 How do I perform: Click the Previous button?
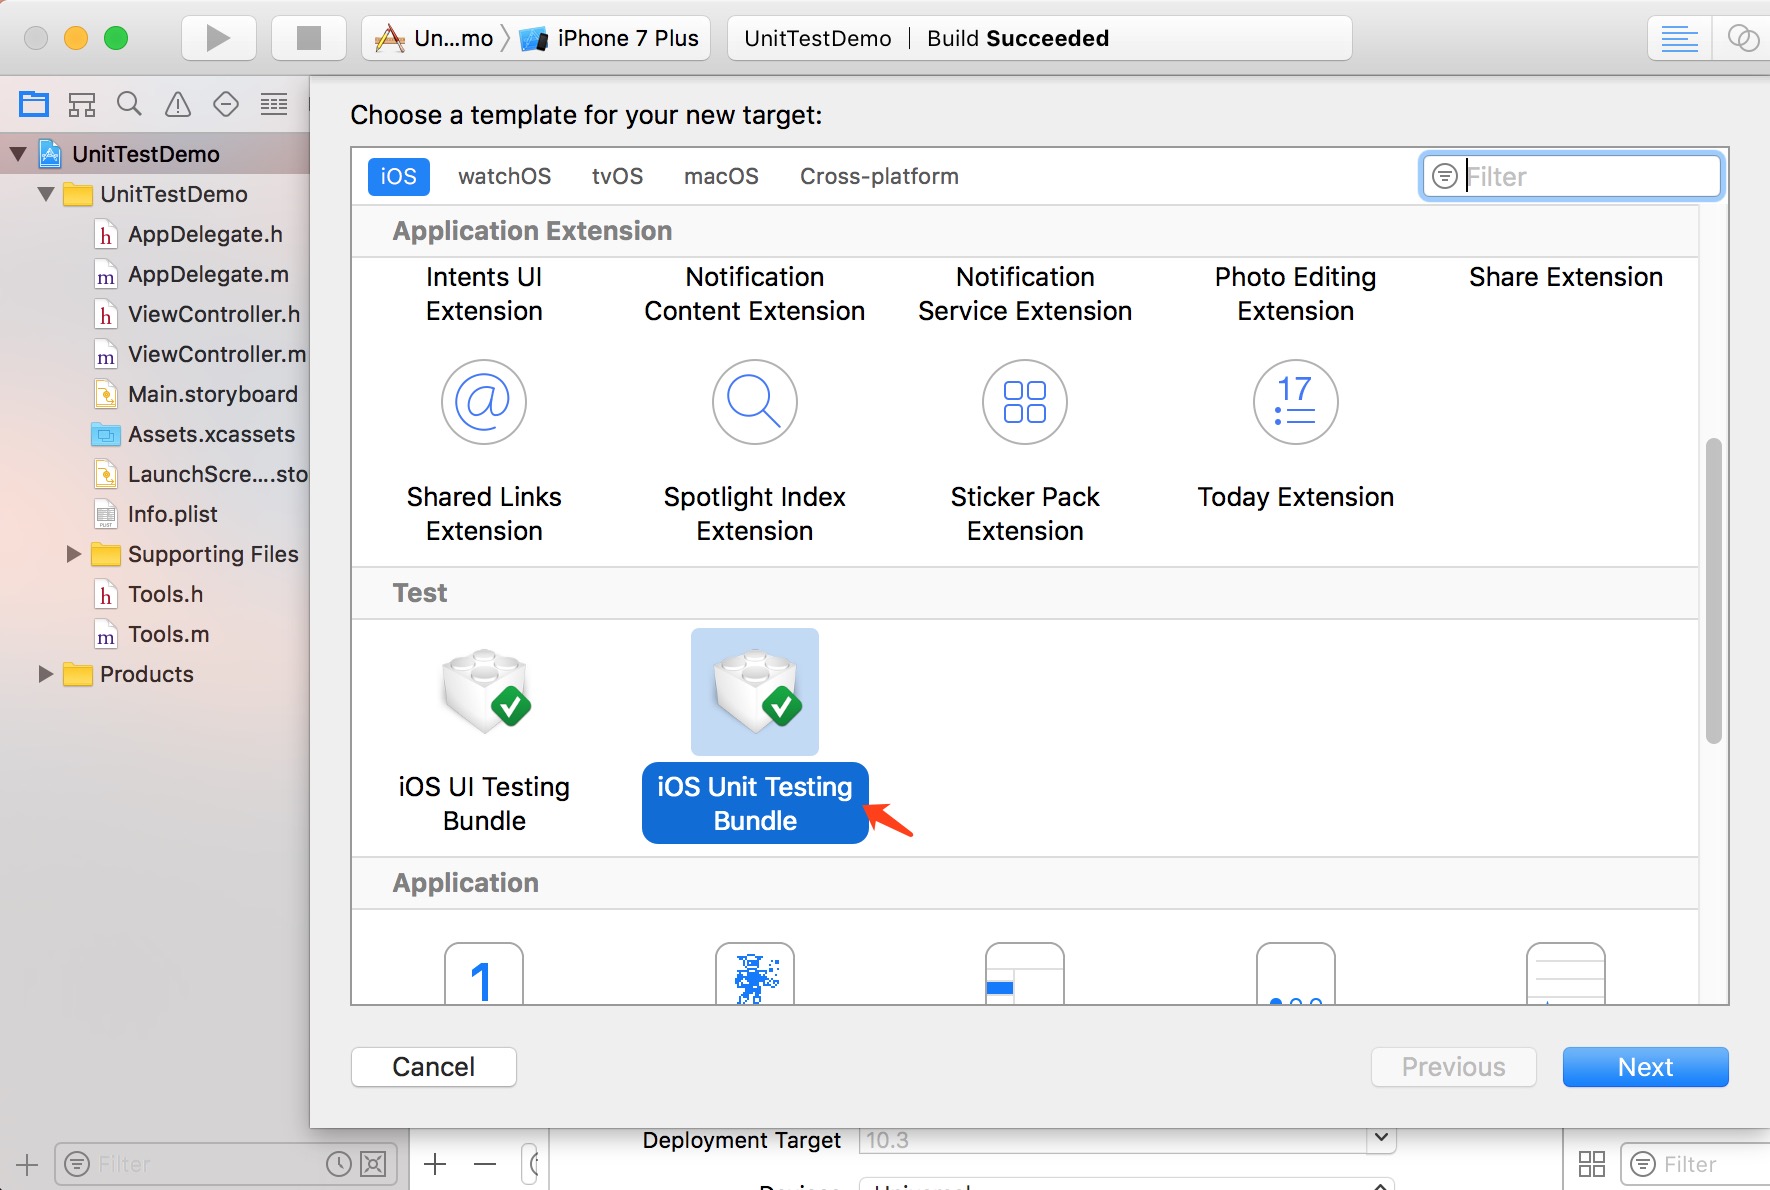click(1454, 1067)
